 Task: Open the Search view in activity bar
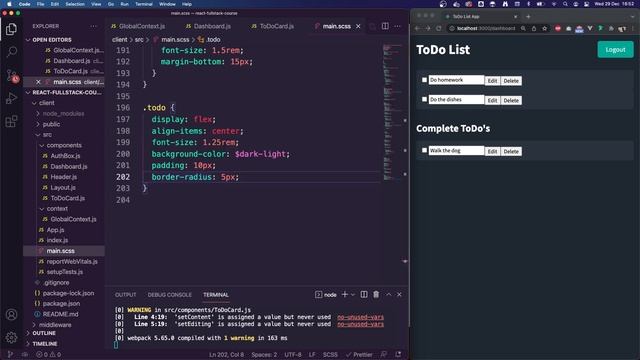pyautogui.click(x=11, y=52)
